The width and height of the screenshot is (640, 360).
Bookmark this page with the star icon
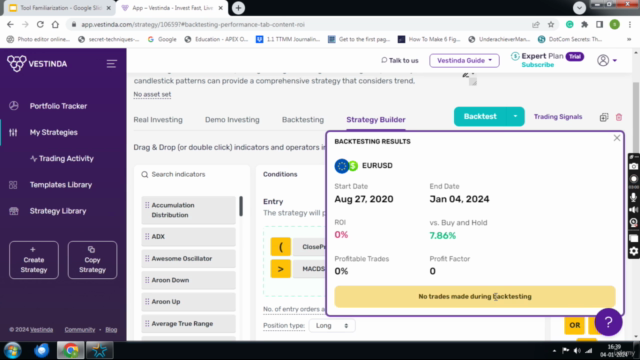pos(551,24)
